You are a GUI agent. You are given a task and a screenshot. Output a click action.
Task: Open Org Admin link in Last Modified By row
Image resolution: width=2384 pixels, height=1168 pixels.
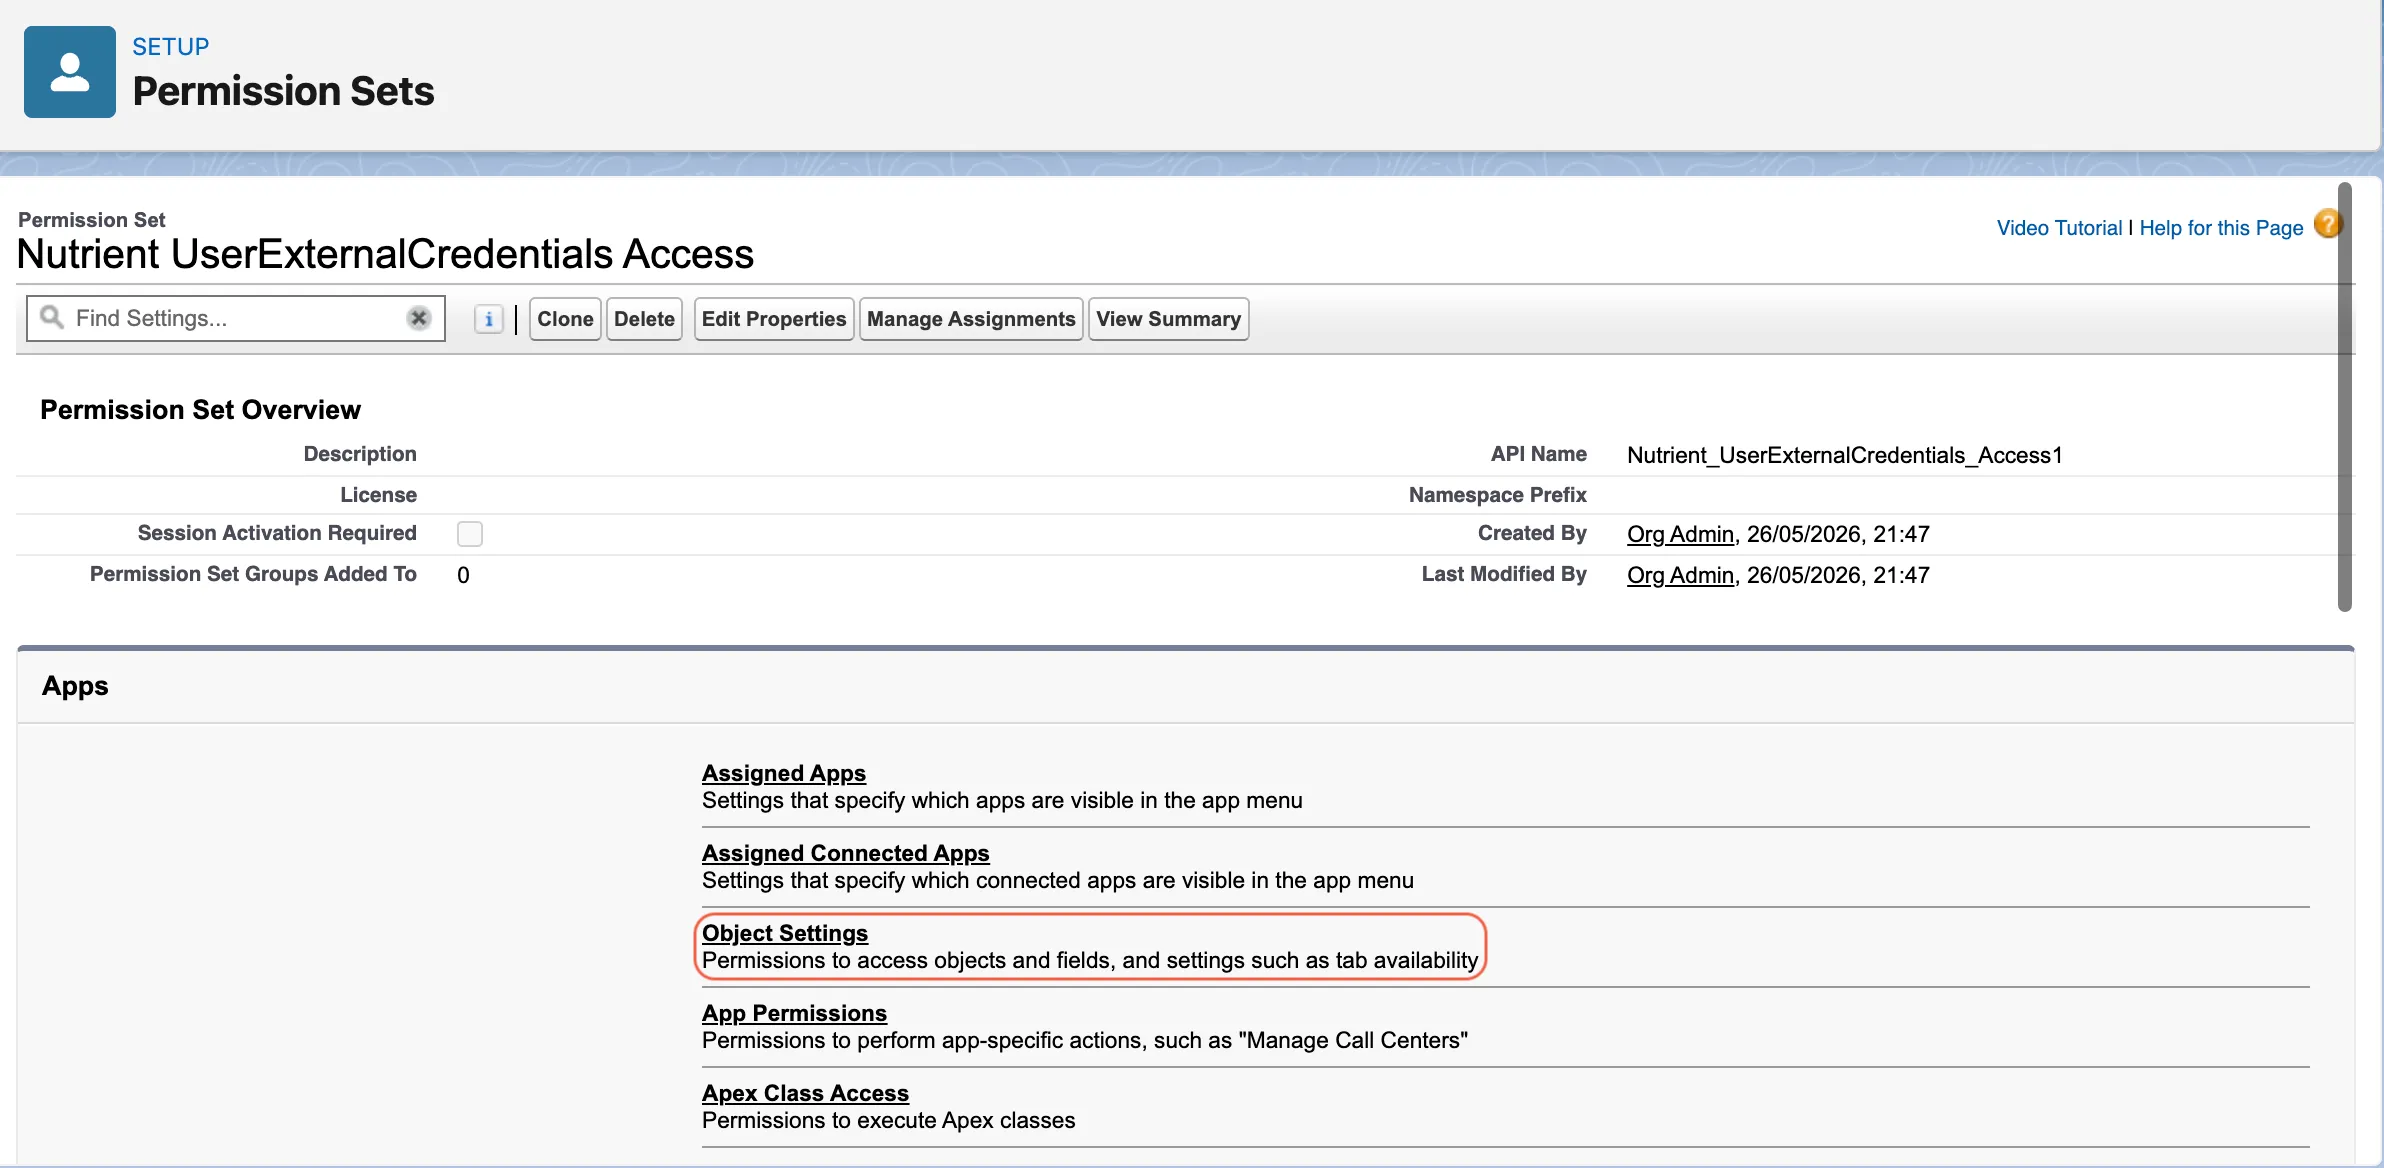point(1680,575)
